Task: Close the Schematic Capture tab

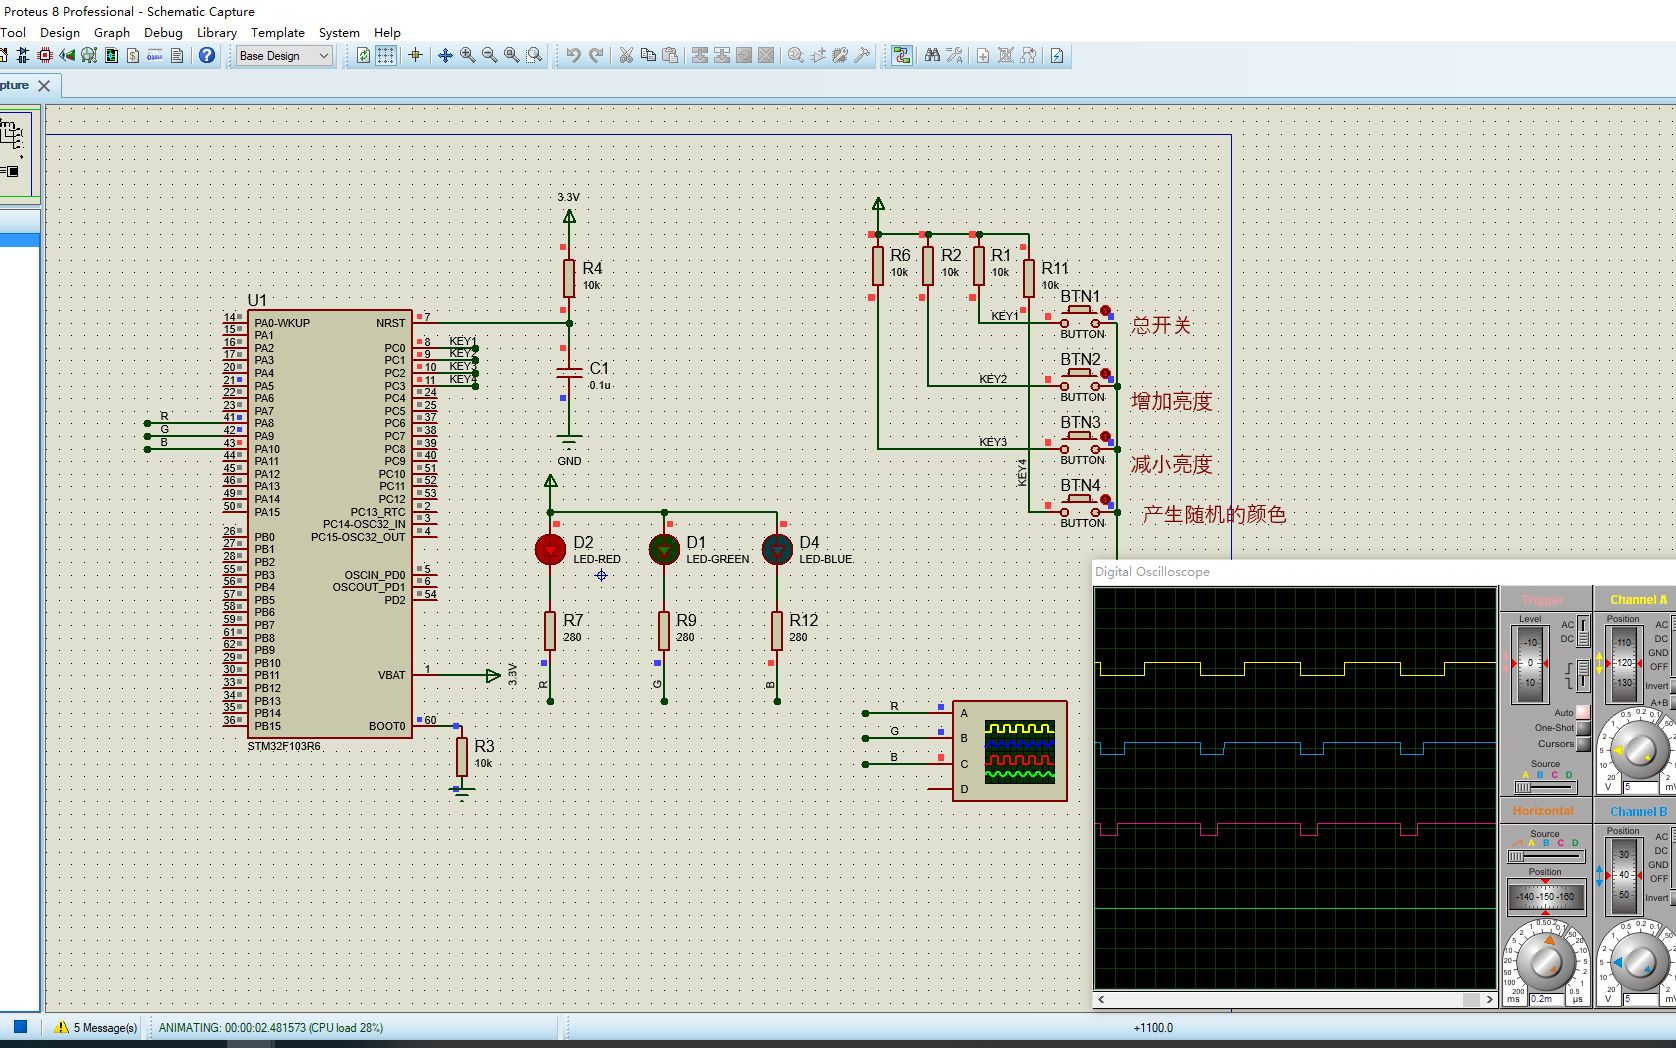Action: click(x=44, y=86)
